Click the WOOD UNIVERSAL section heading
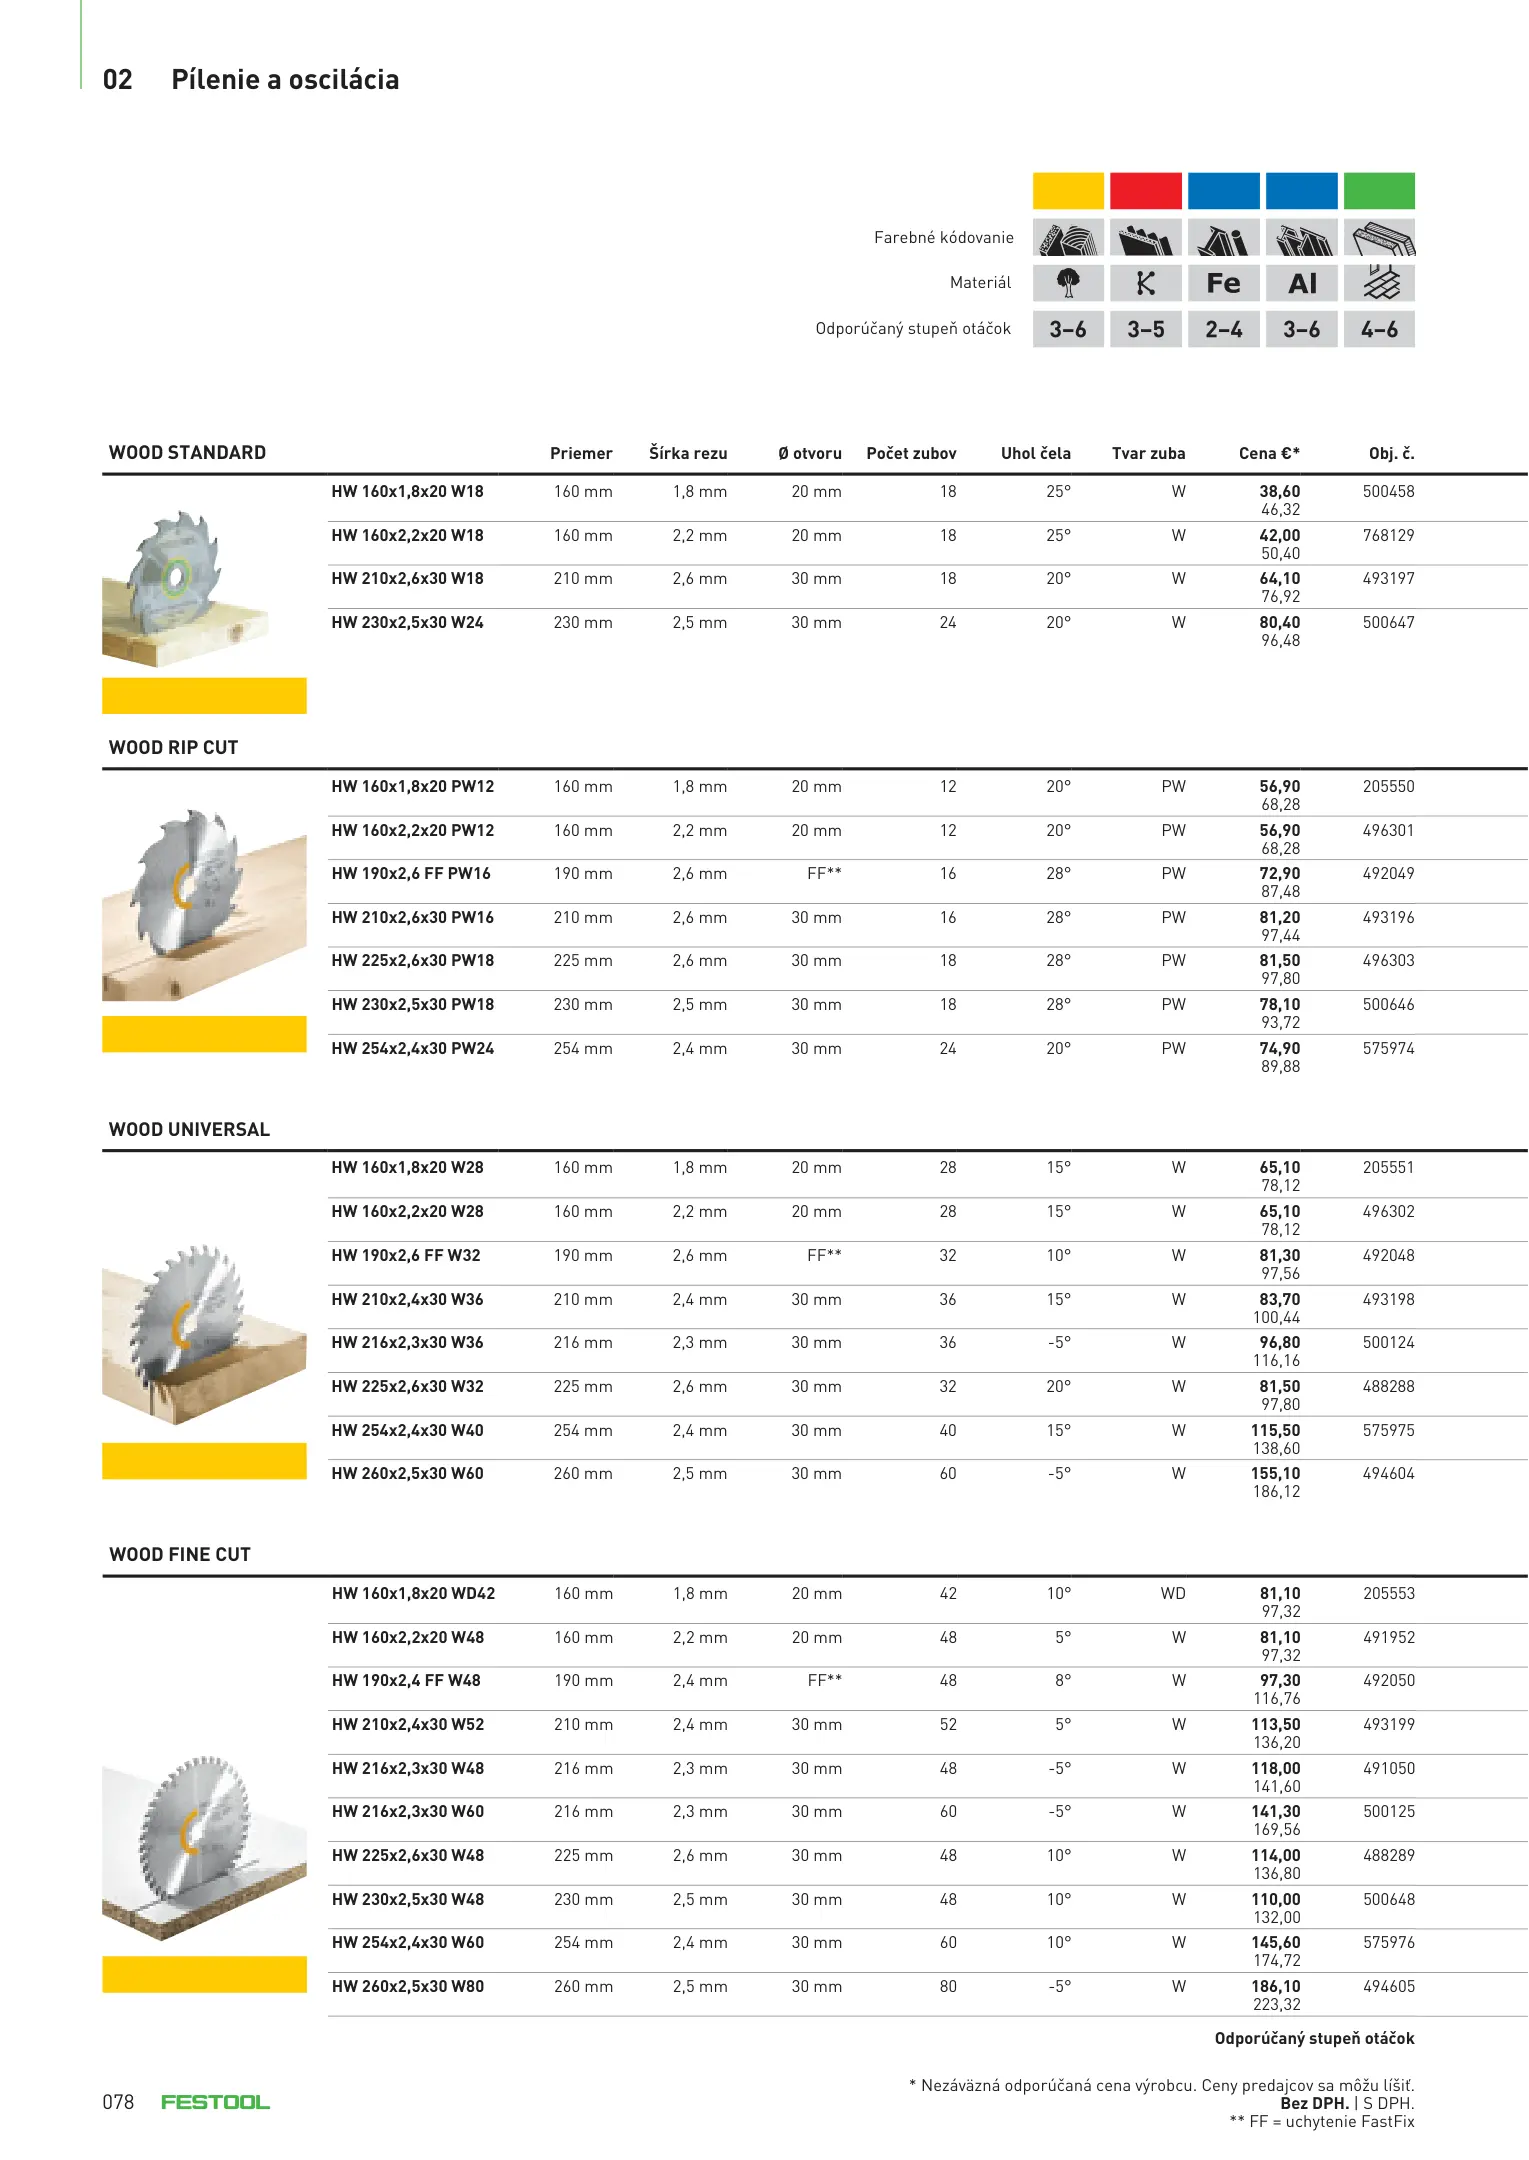Viewport: 1529px width, 2160px height. (x=189, y=1130)
